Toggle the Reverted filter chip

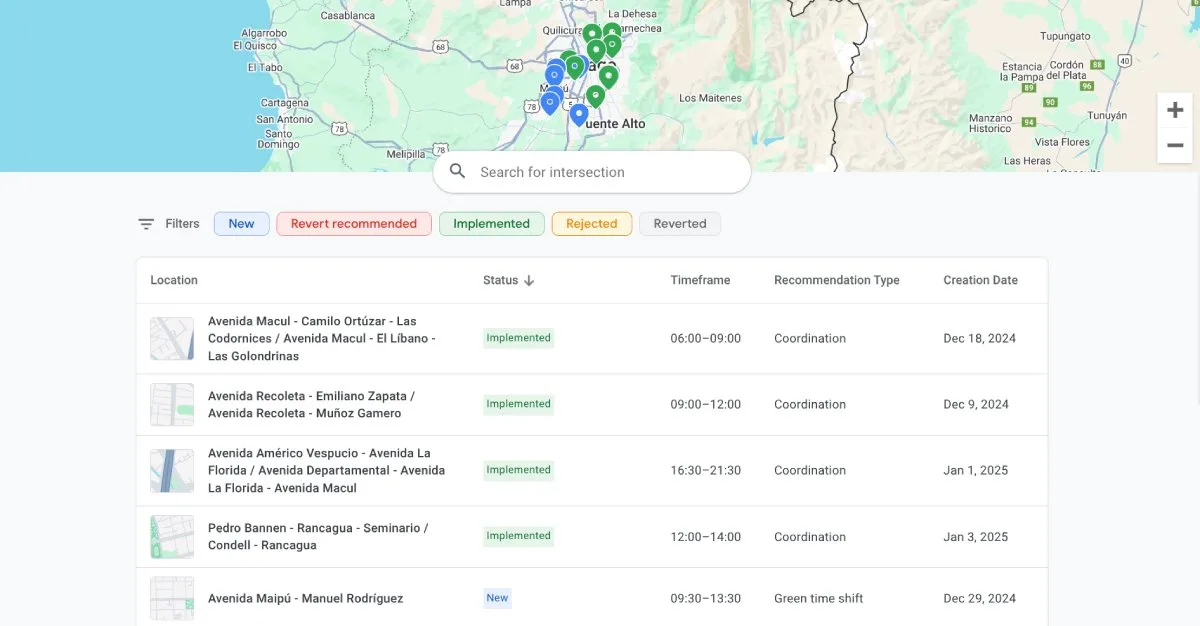[x=680, y=224]
